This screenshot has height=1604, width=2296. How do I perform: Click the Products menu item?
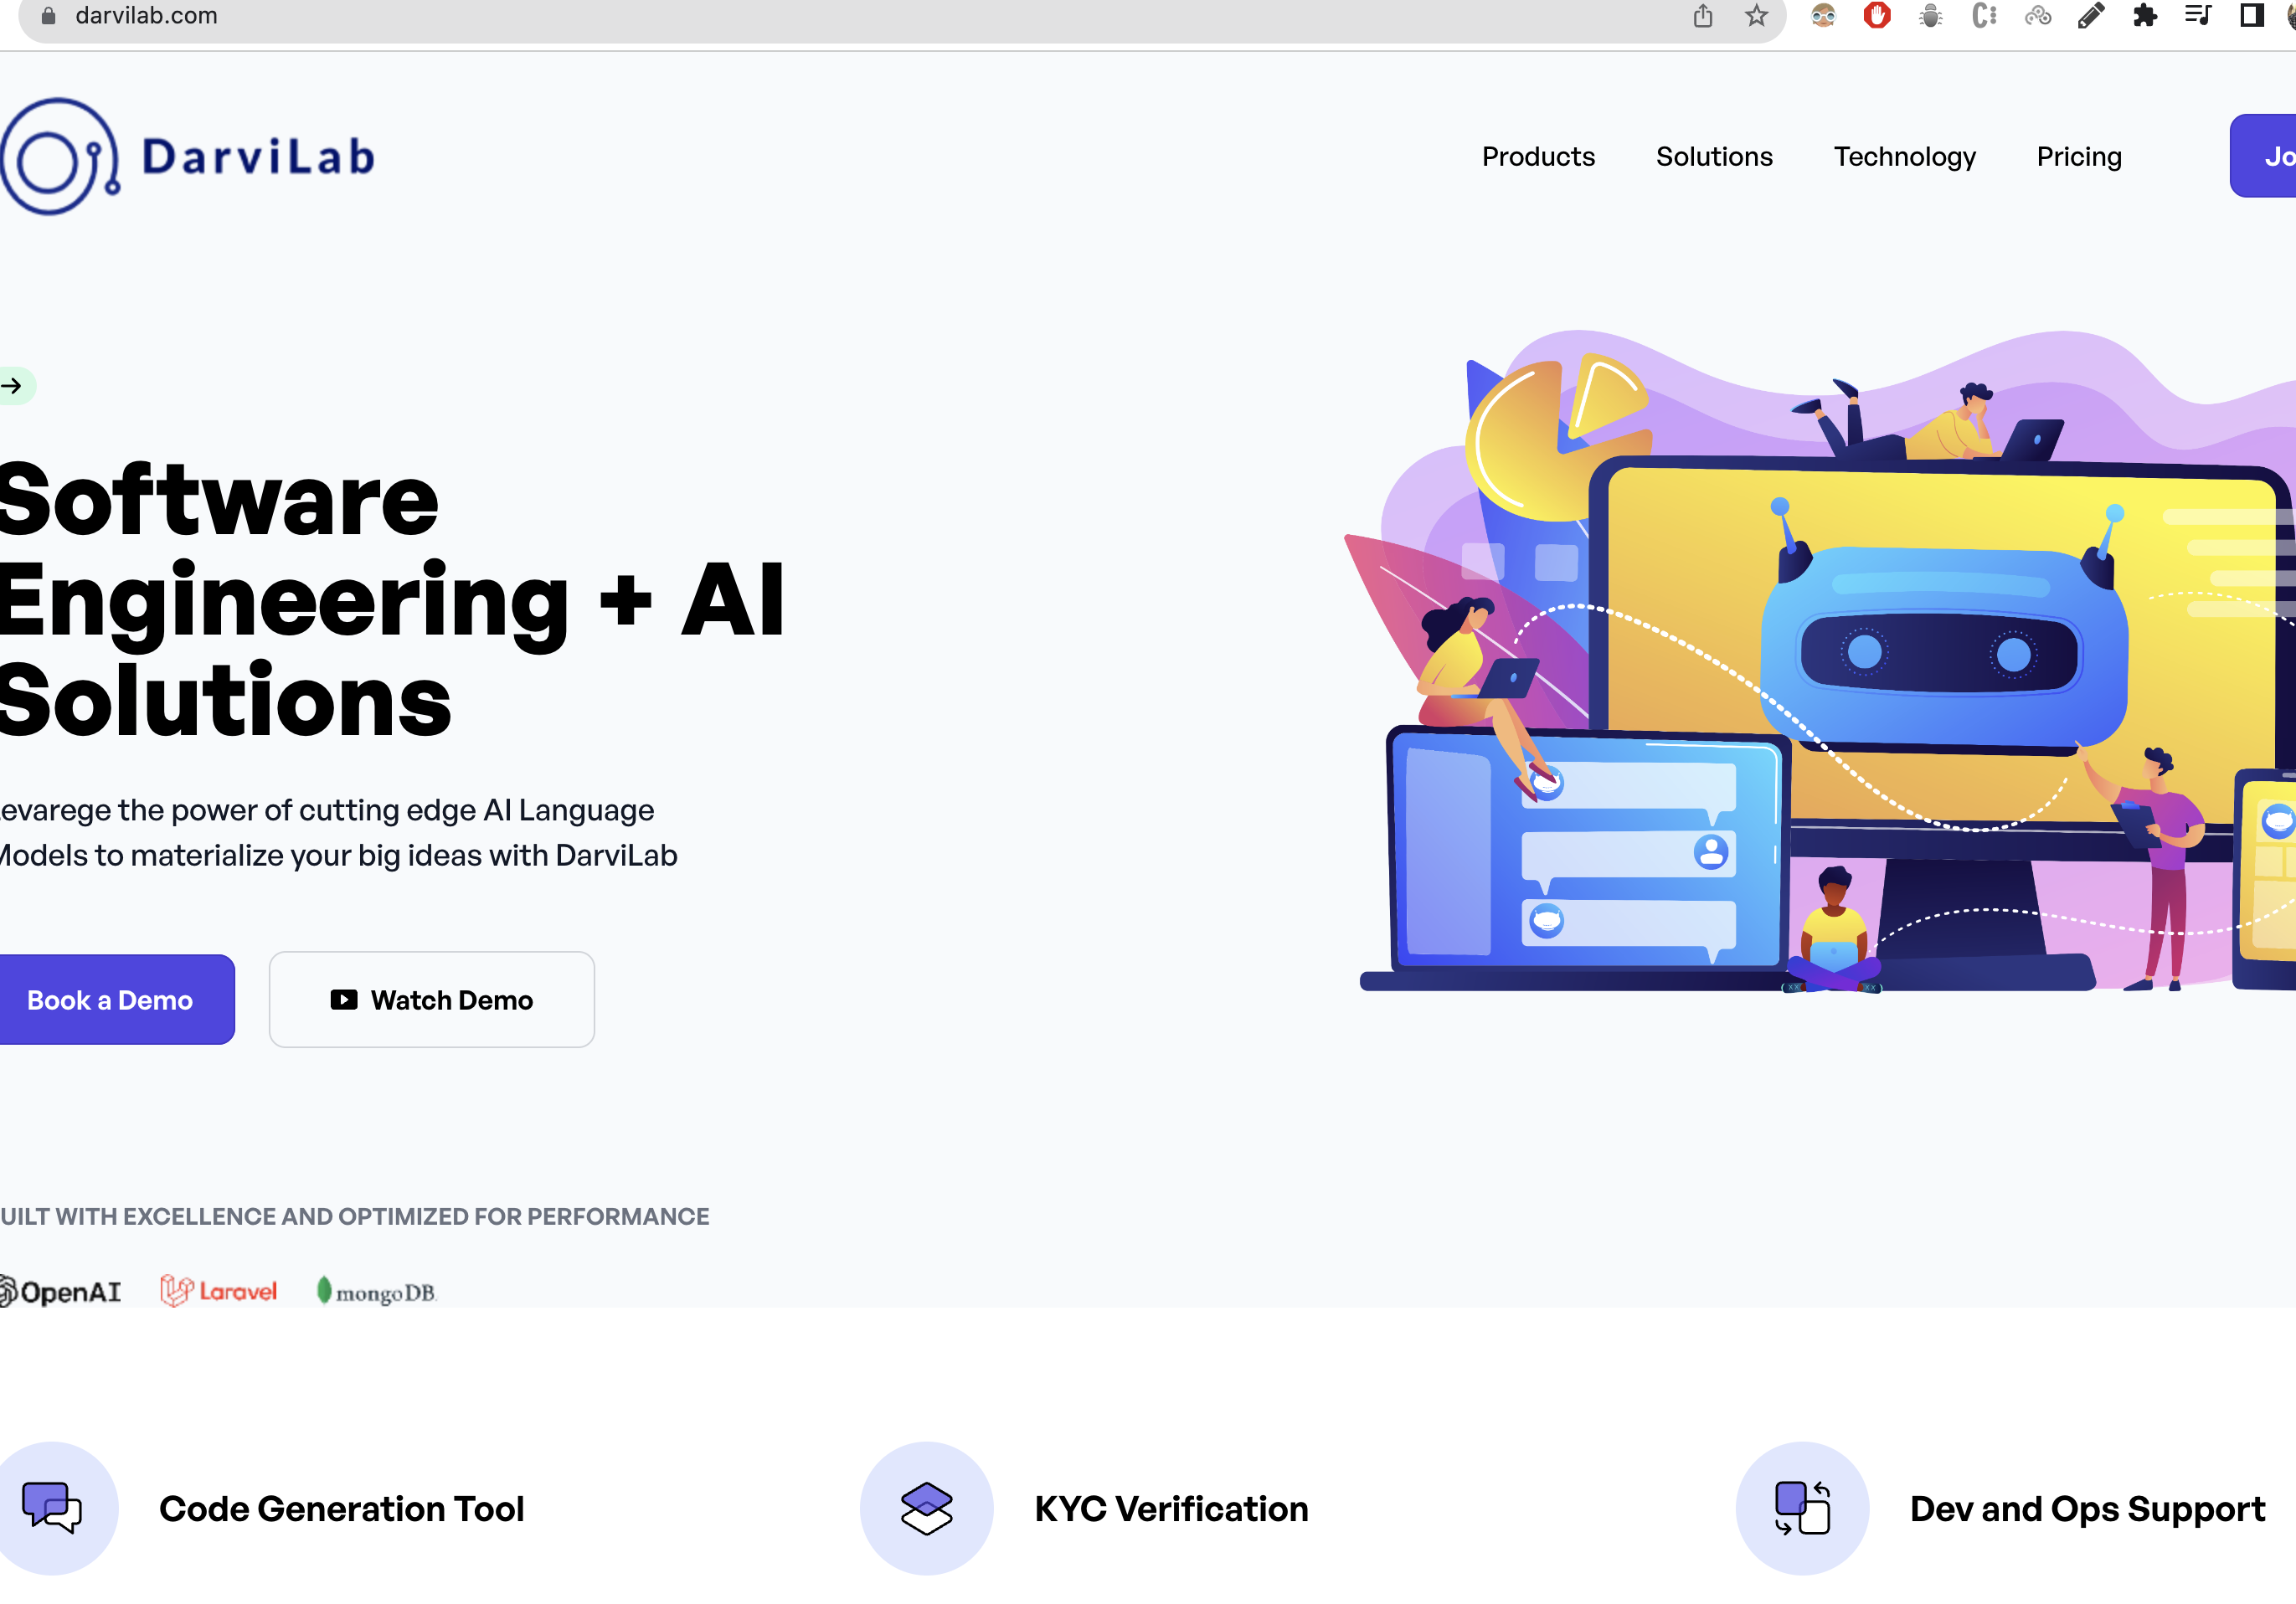tap(1539, 157)
